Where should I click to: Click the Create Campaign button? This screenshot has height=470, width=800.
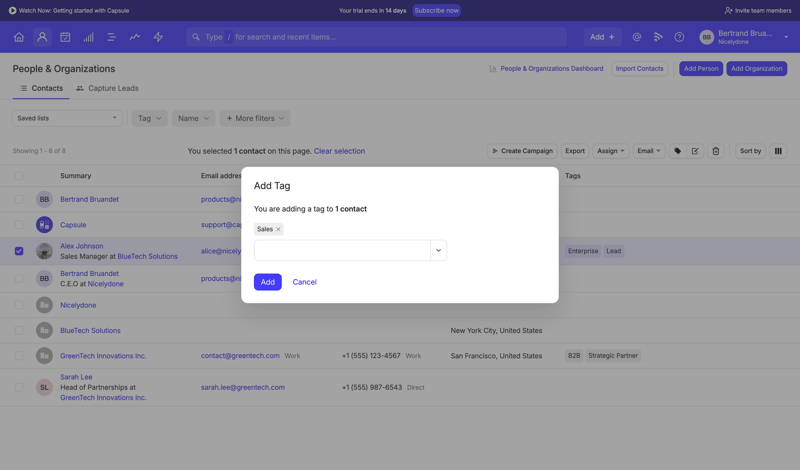click(x=522, y=151)
